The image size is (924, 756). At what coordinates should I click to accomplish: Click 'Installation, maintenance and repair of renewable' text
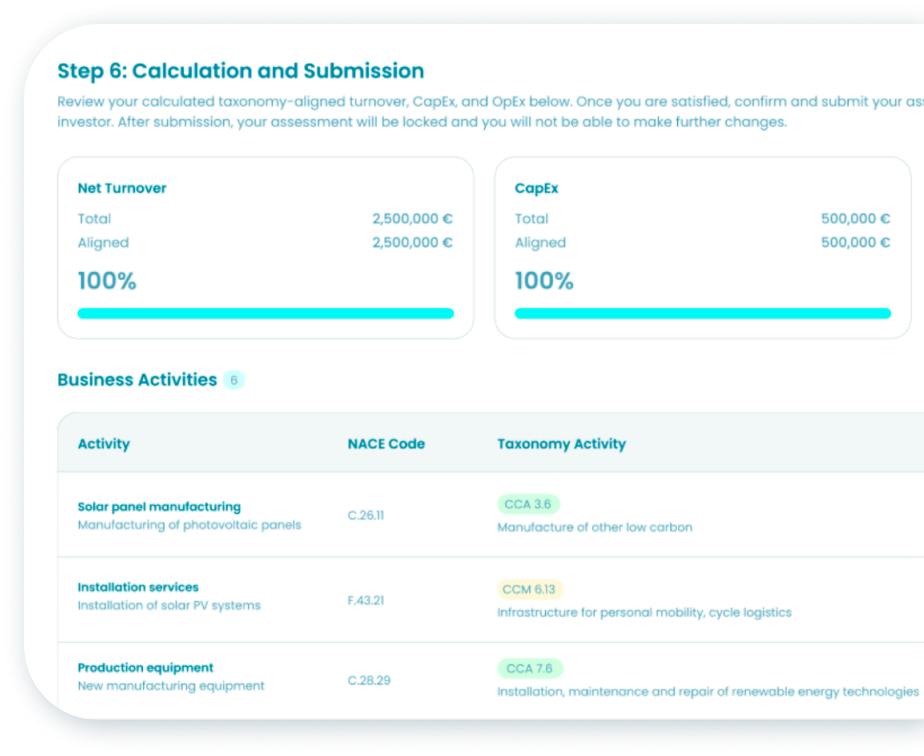click(x=646, y=692)
